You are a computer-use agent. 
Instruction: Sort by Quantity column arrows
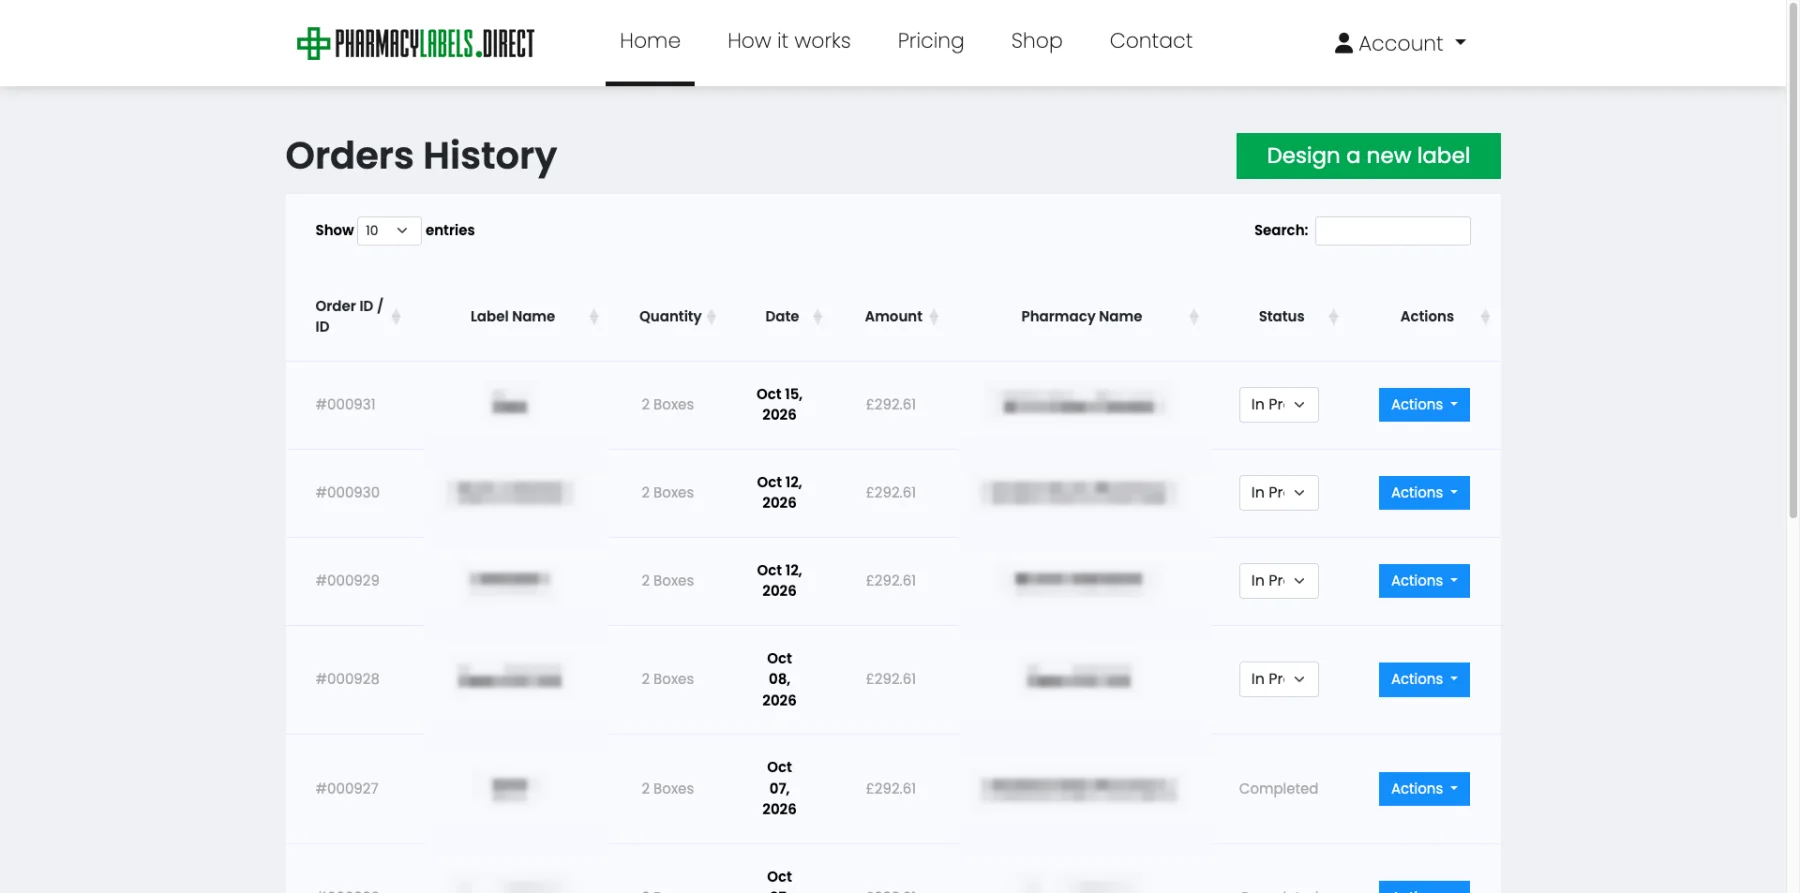[712, 317]
